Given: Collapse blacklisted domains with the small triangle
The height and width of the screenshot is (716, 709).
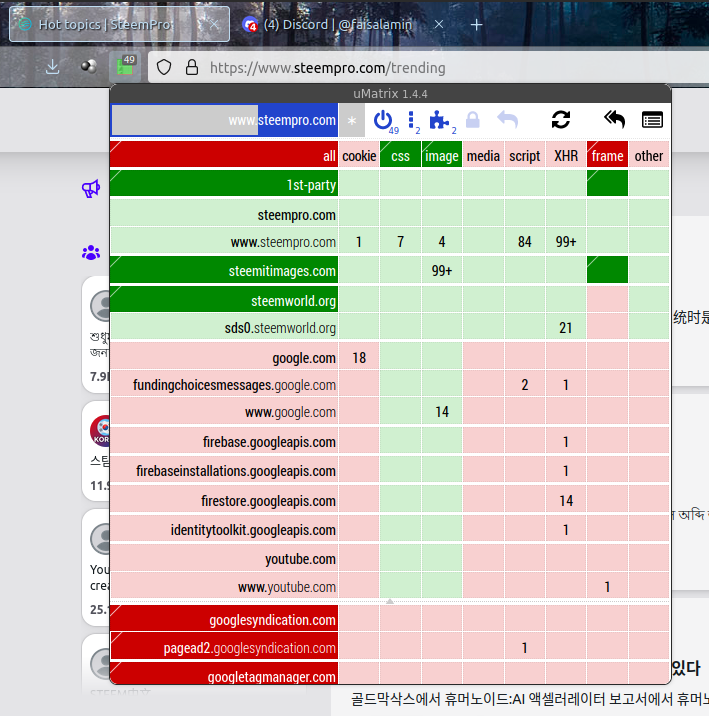Looking at the screenshot, I should (390, 601).
